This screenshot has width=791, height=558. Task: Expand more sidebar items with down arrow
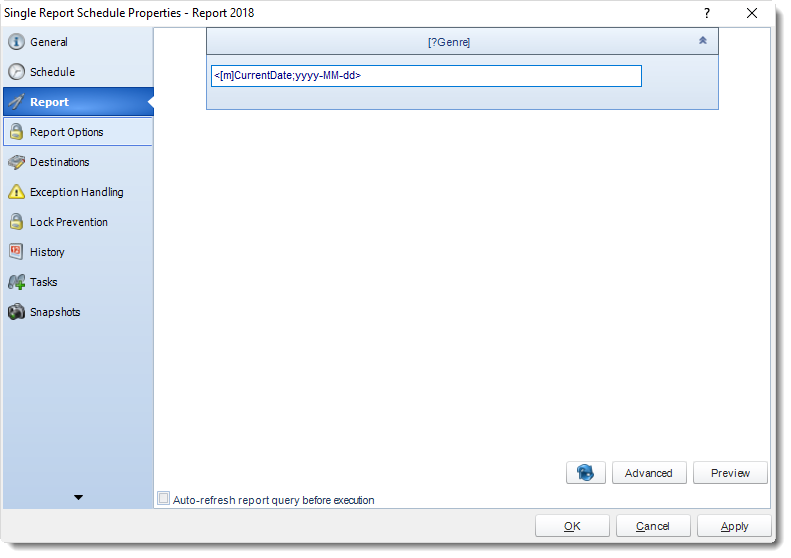click(x=78, y=497)
